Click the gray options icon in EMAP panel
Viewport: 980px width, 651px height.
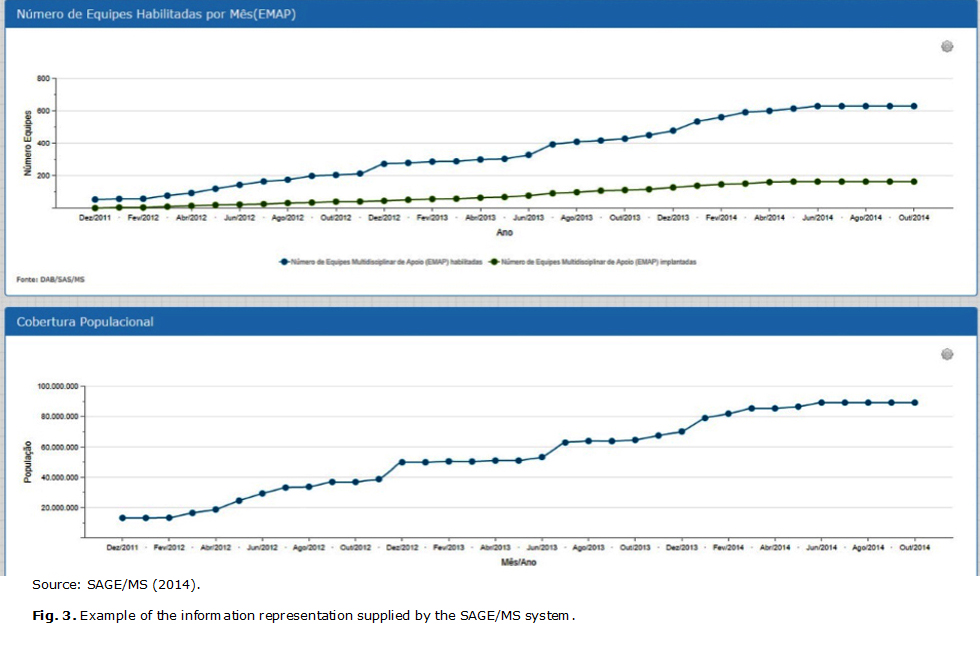(x=947, y=46)
